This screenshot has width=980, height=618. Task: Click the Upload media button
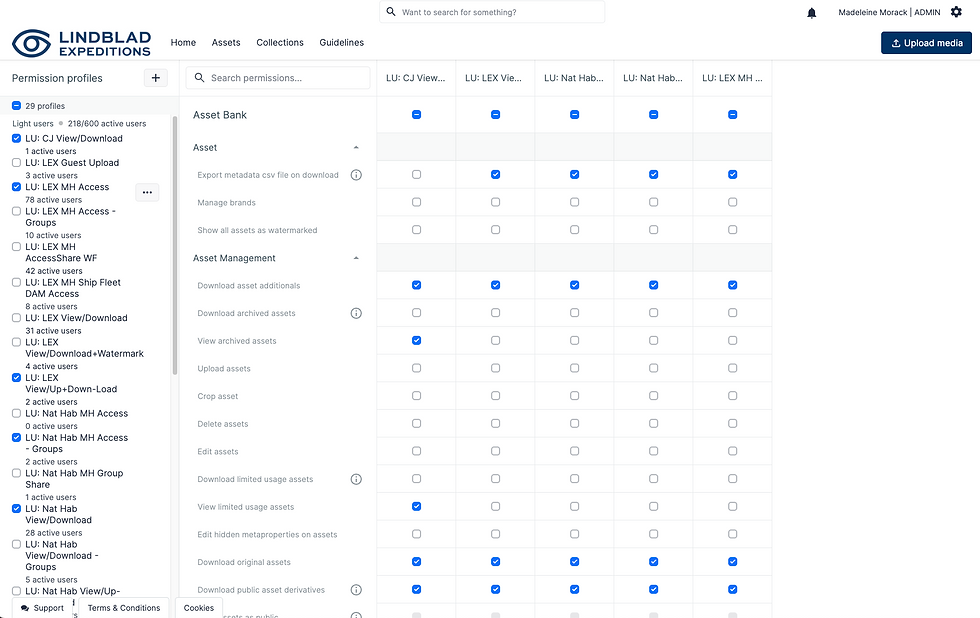[x=926, y=43]
